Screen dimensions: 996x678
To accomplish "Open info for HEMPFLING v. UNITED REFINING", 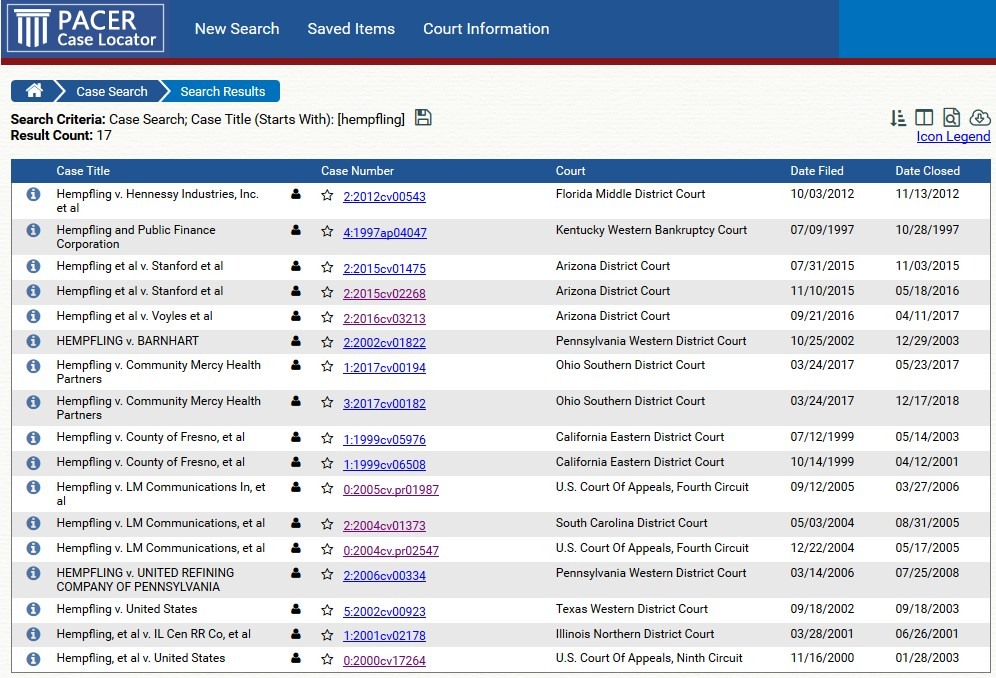I will [34, 574].
